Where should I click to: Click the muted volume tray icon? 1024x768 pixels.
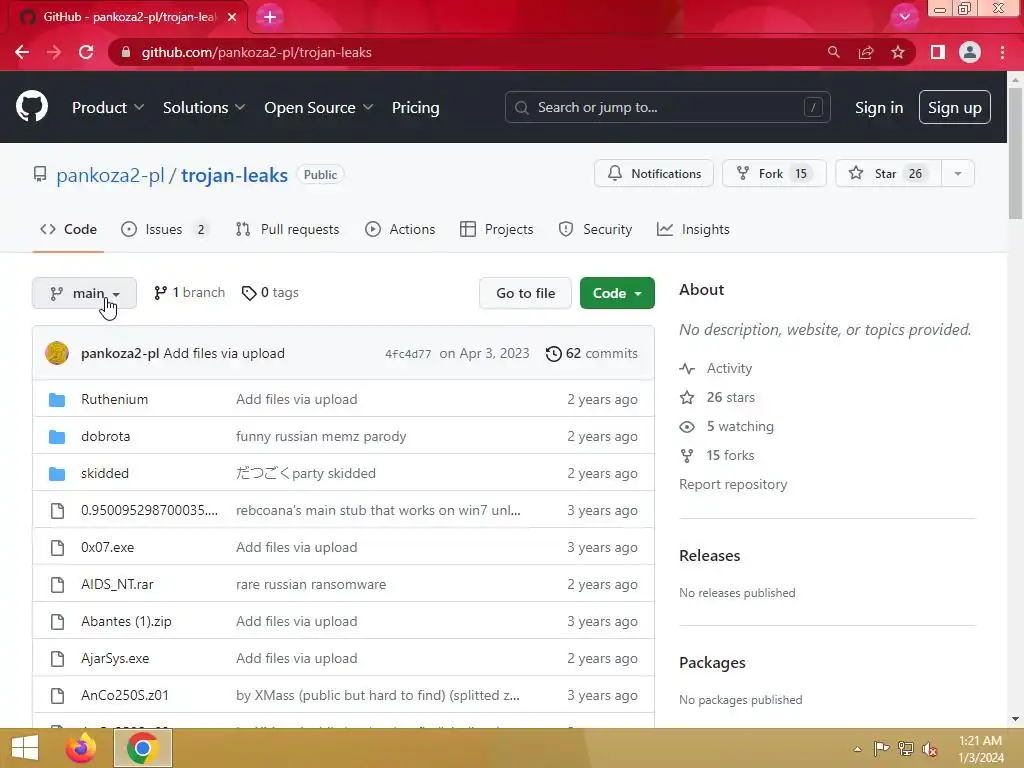coord(929,748)
